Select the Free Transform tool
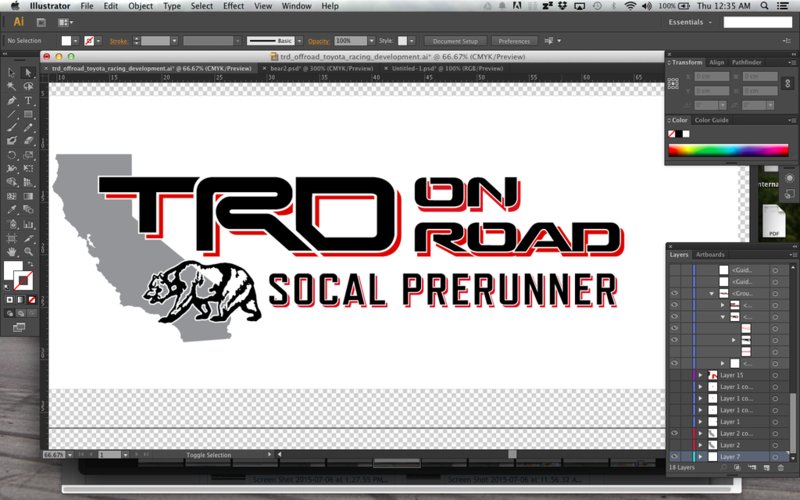The height and width of the screenshot is (500, 800). pyautogui.click(x=28, y=168)
